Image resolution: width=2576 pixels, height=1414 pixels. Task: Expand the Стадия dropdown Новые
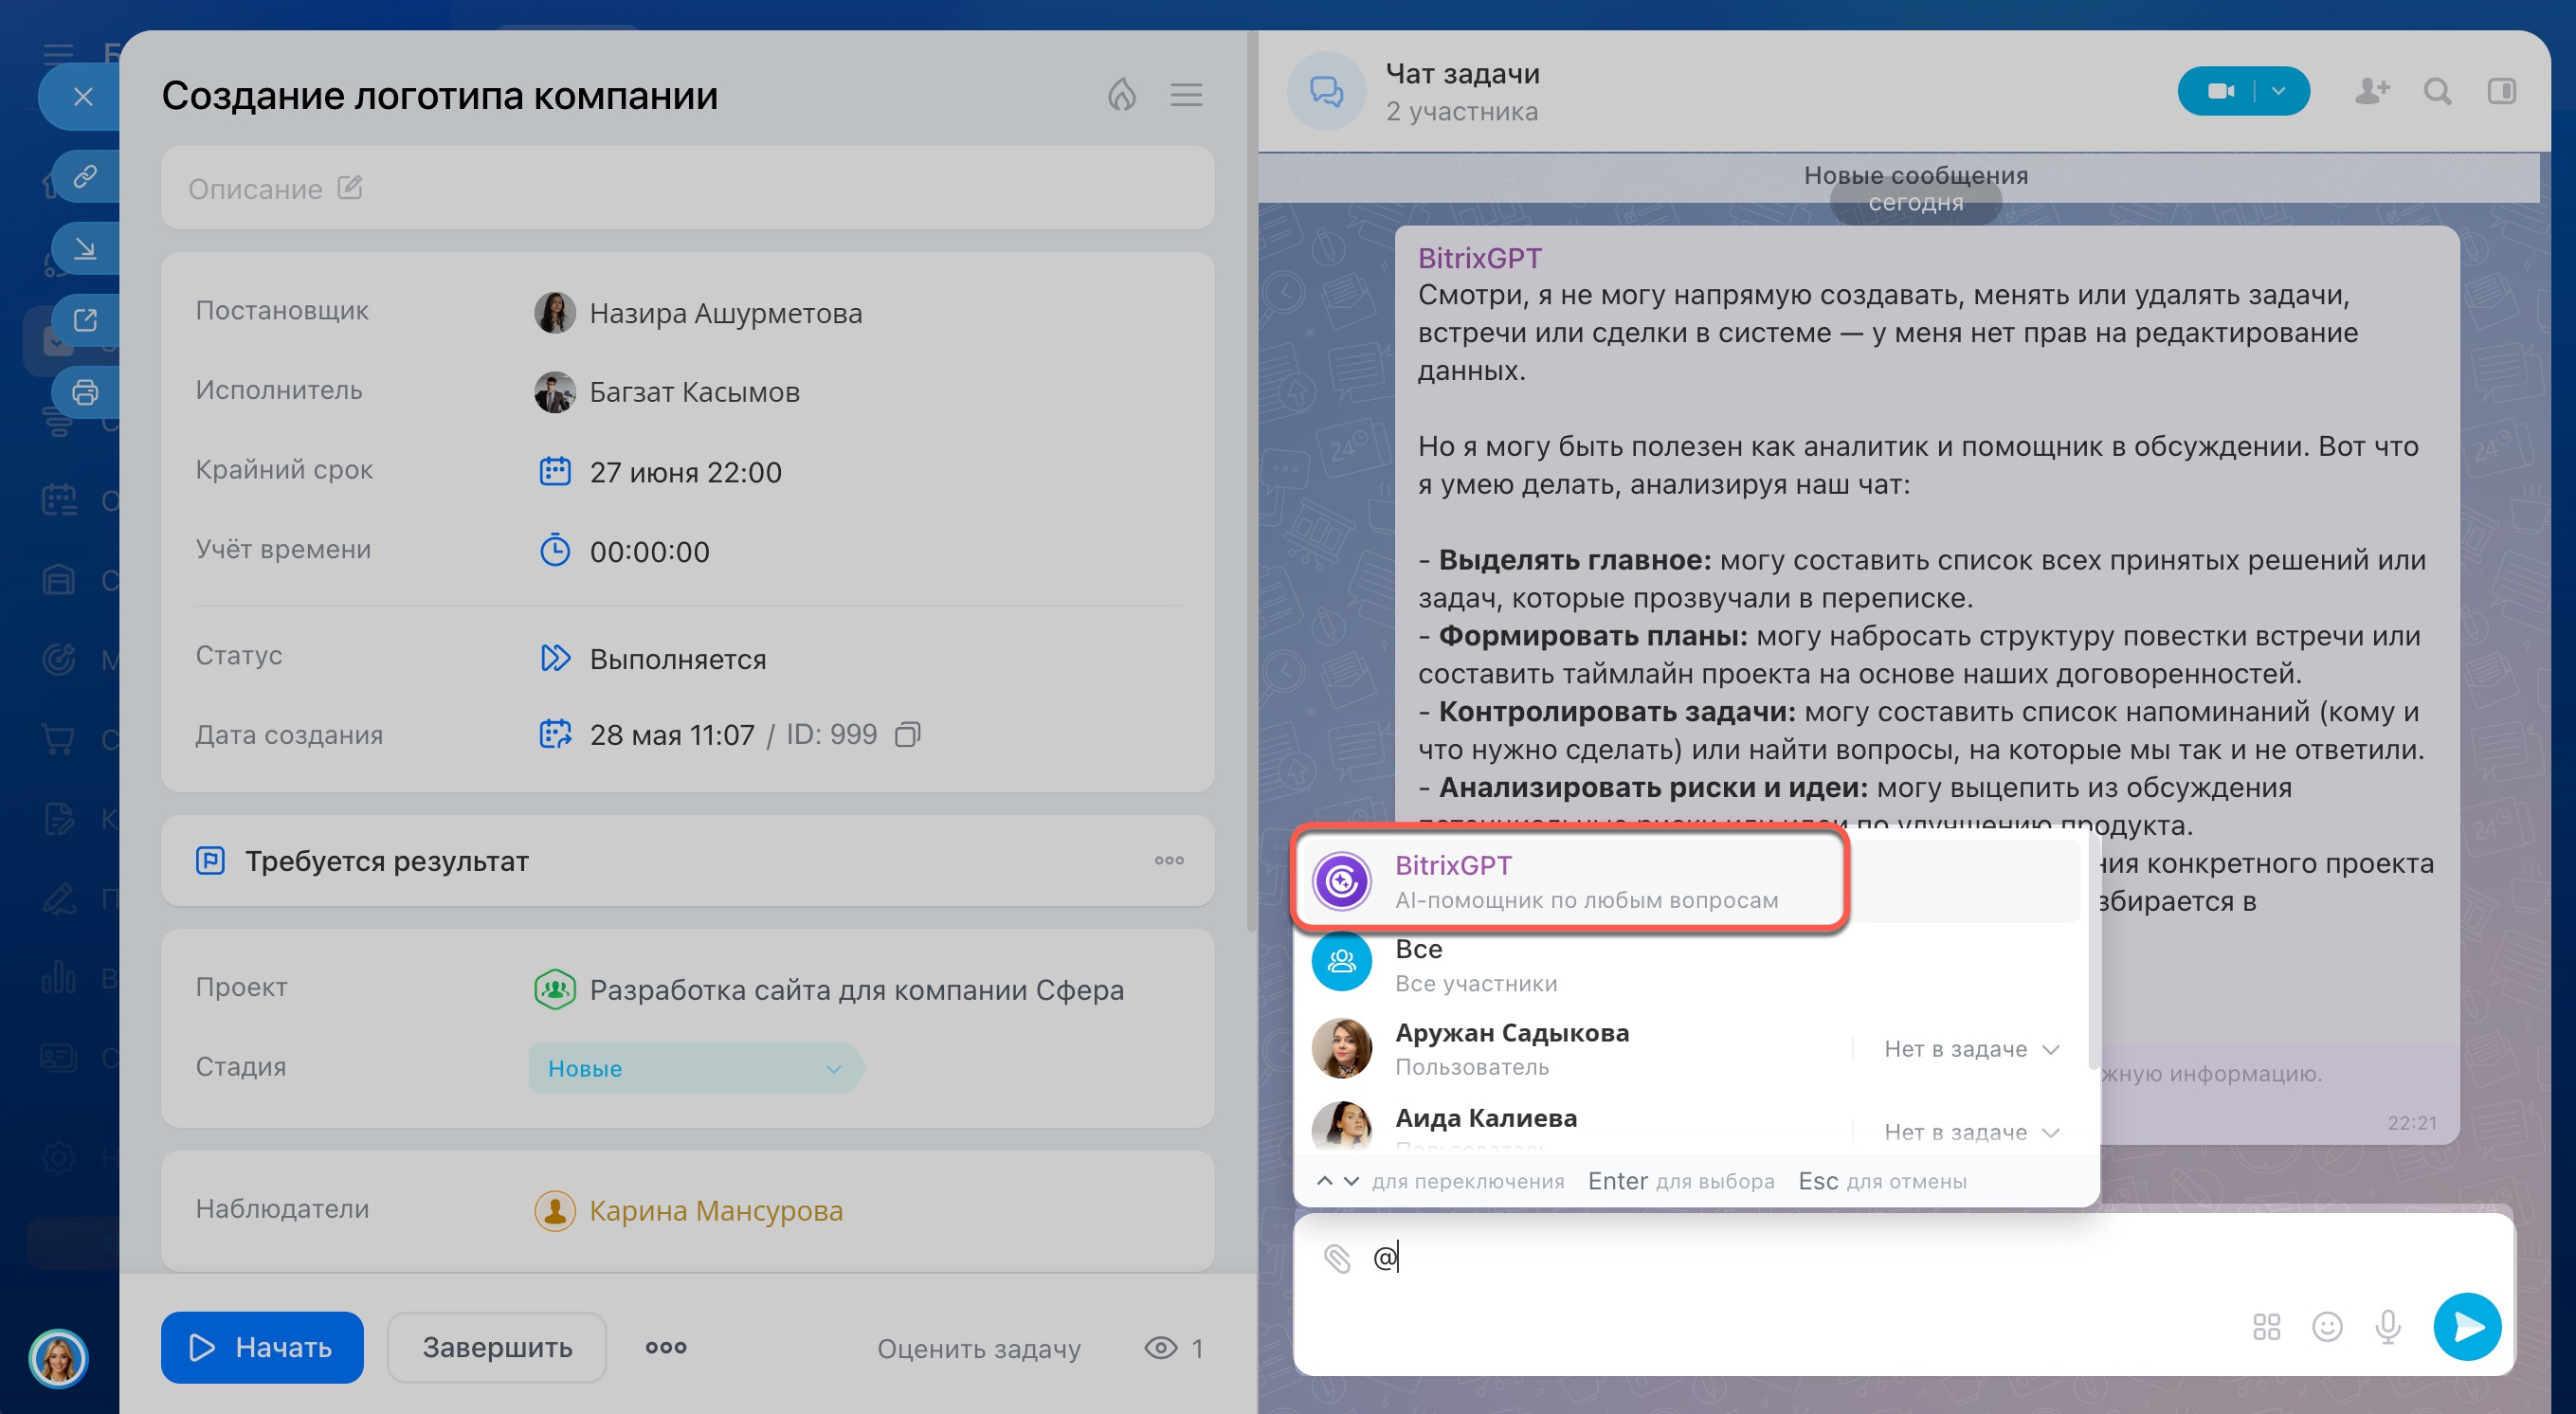[x=695, y=1068]
